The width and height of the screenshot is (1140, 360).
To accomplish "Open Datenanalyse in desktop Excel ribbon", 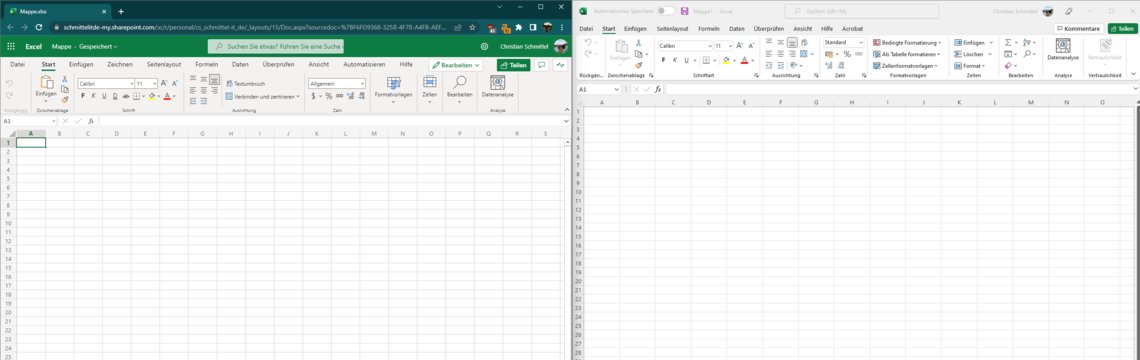I will tap(1063, 48).
